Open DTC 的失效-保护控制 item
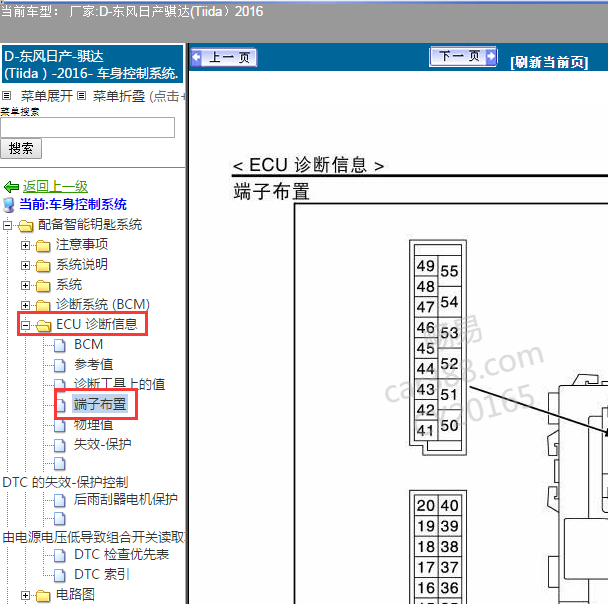This screenshot has height=604, width=608. point(65,482)
